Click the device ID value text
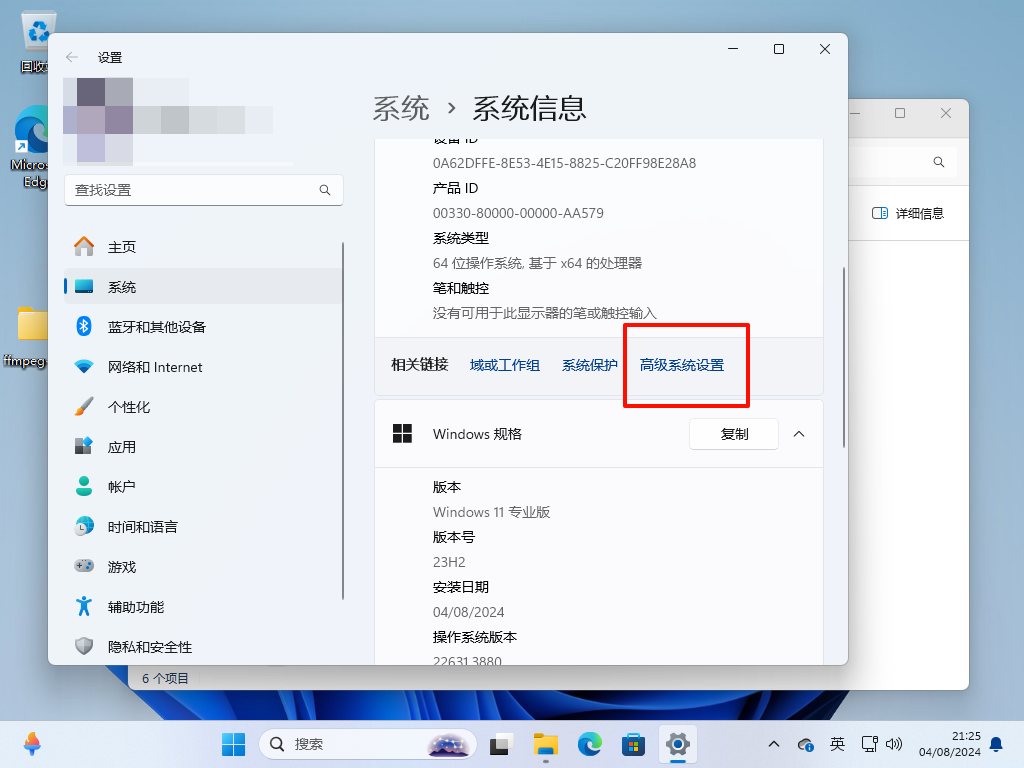The image size is (1024, 768). tap(564, 163)
